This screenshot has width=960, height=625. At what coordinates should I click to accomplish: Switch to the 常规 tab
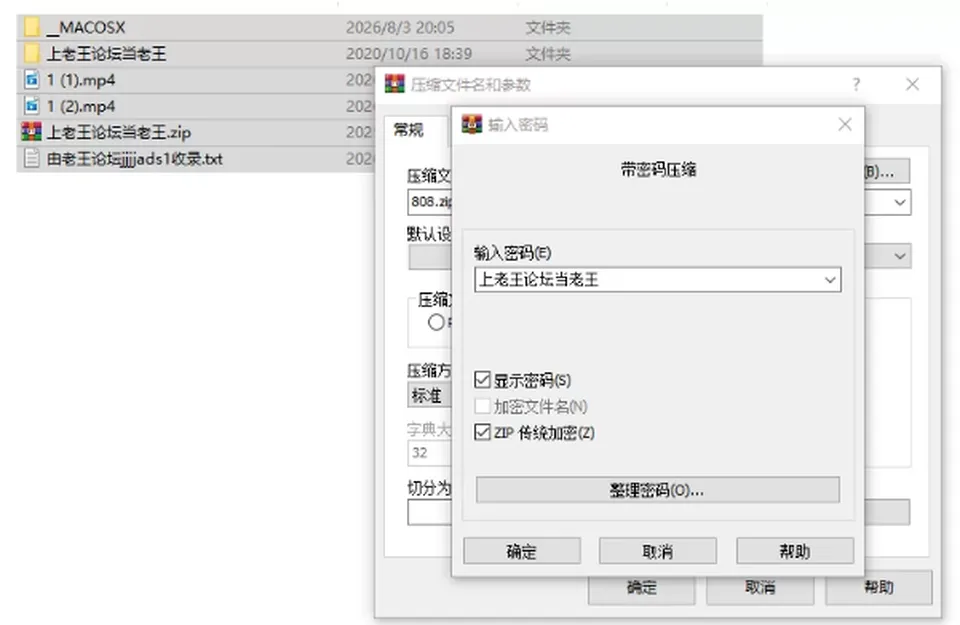point(408,130)
